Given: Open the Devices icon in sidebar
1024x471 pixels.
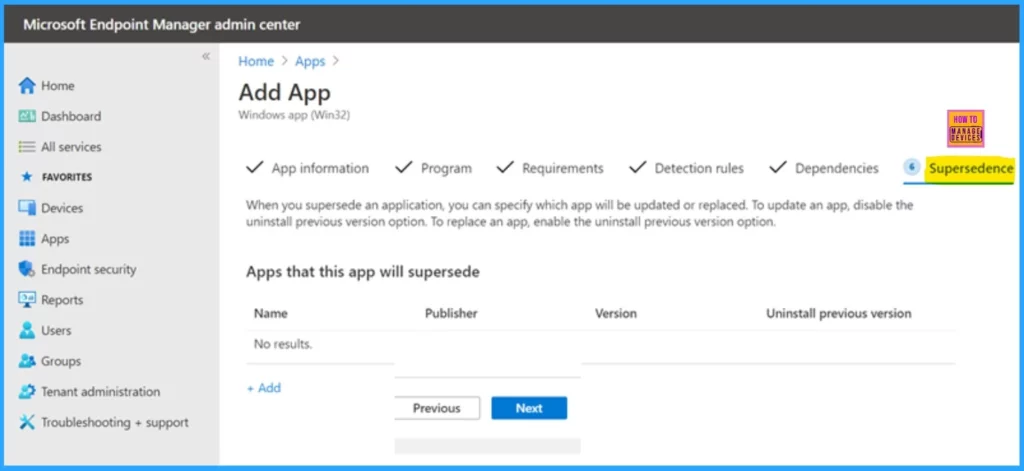Looking at the screenshot, I should pyautogui.click(x=27, y=208).
